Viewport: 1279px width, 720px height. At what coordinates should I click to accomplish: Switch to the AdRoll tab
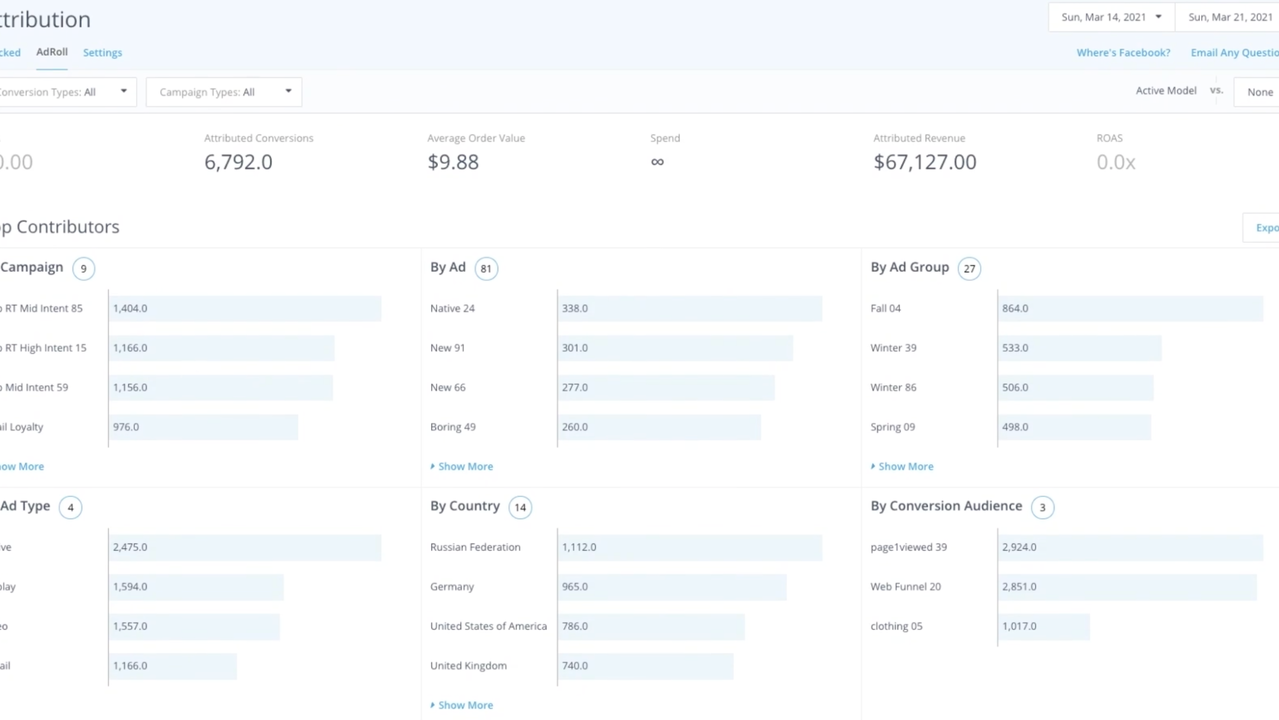pyautogui.click(x=52, y=52)
